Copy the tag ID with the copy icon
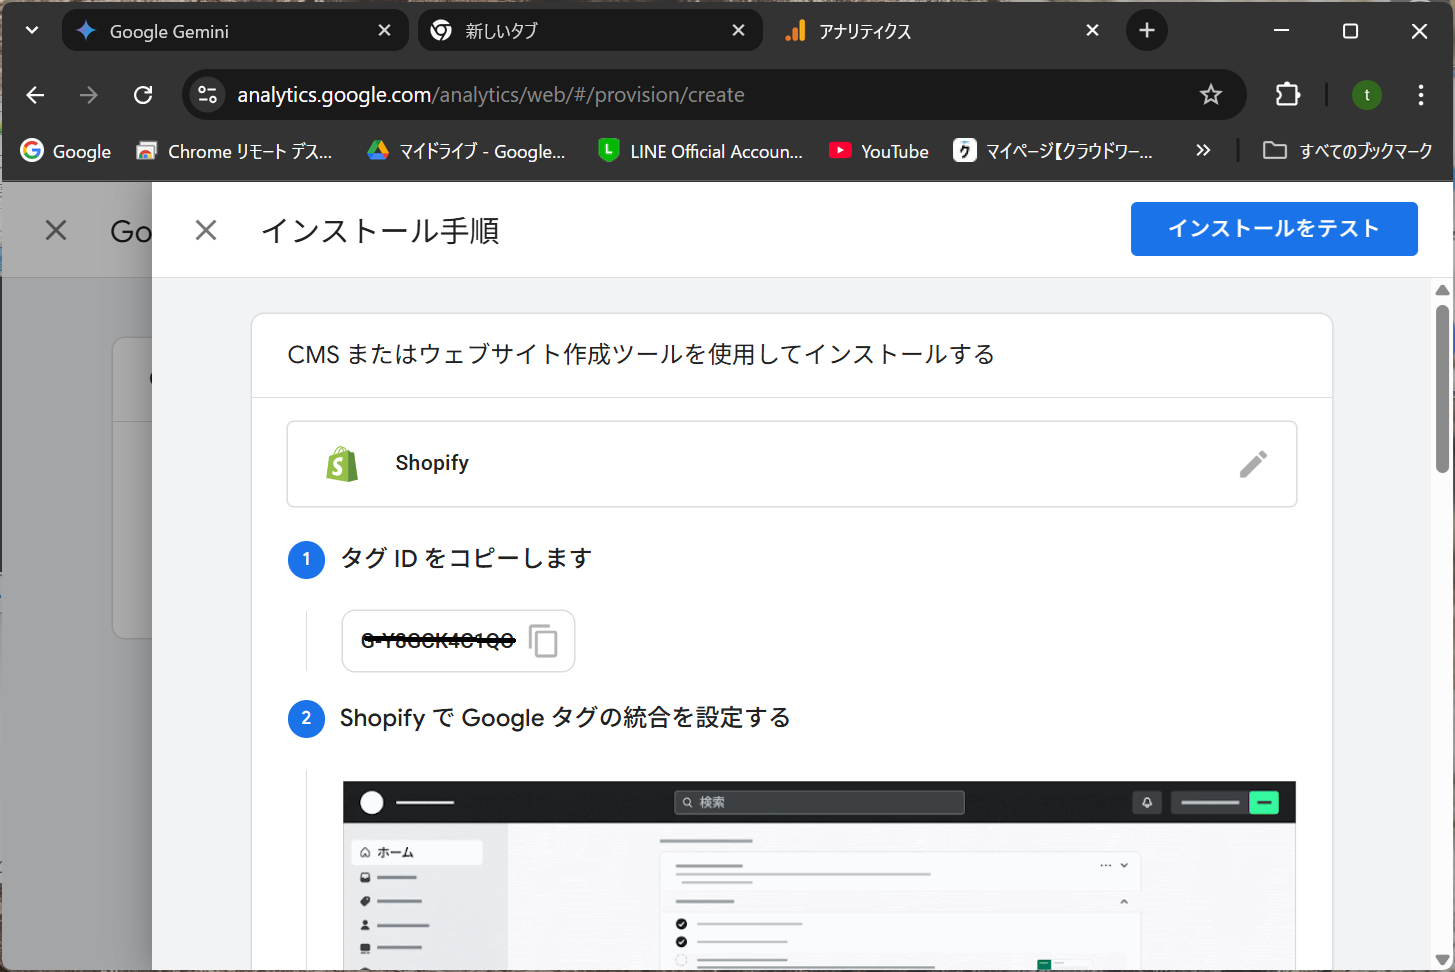This screenshot has height=972, width=1455. point(543,641)
